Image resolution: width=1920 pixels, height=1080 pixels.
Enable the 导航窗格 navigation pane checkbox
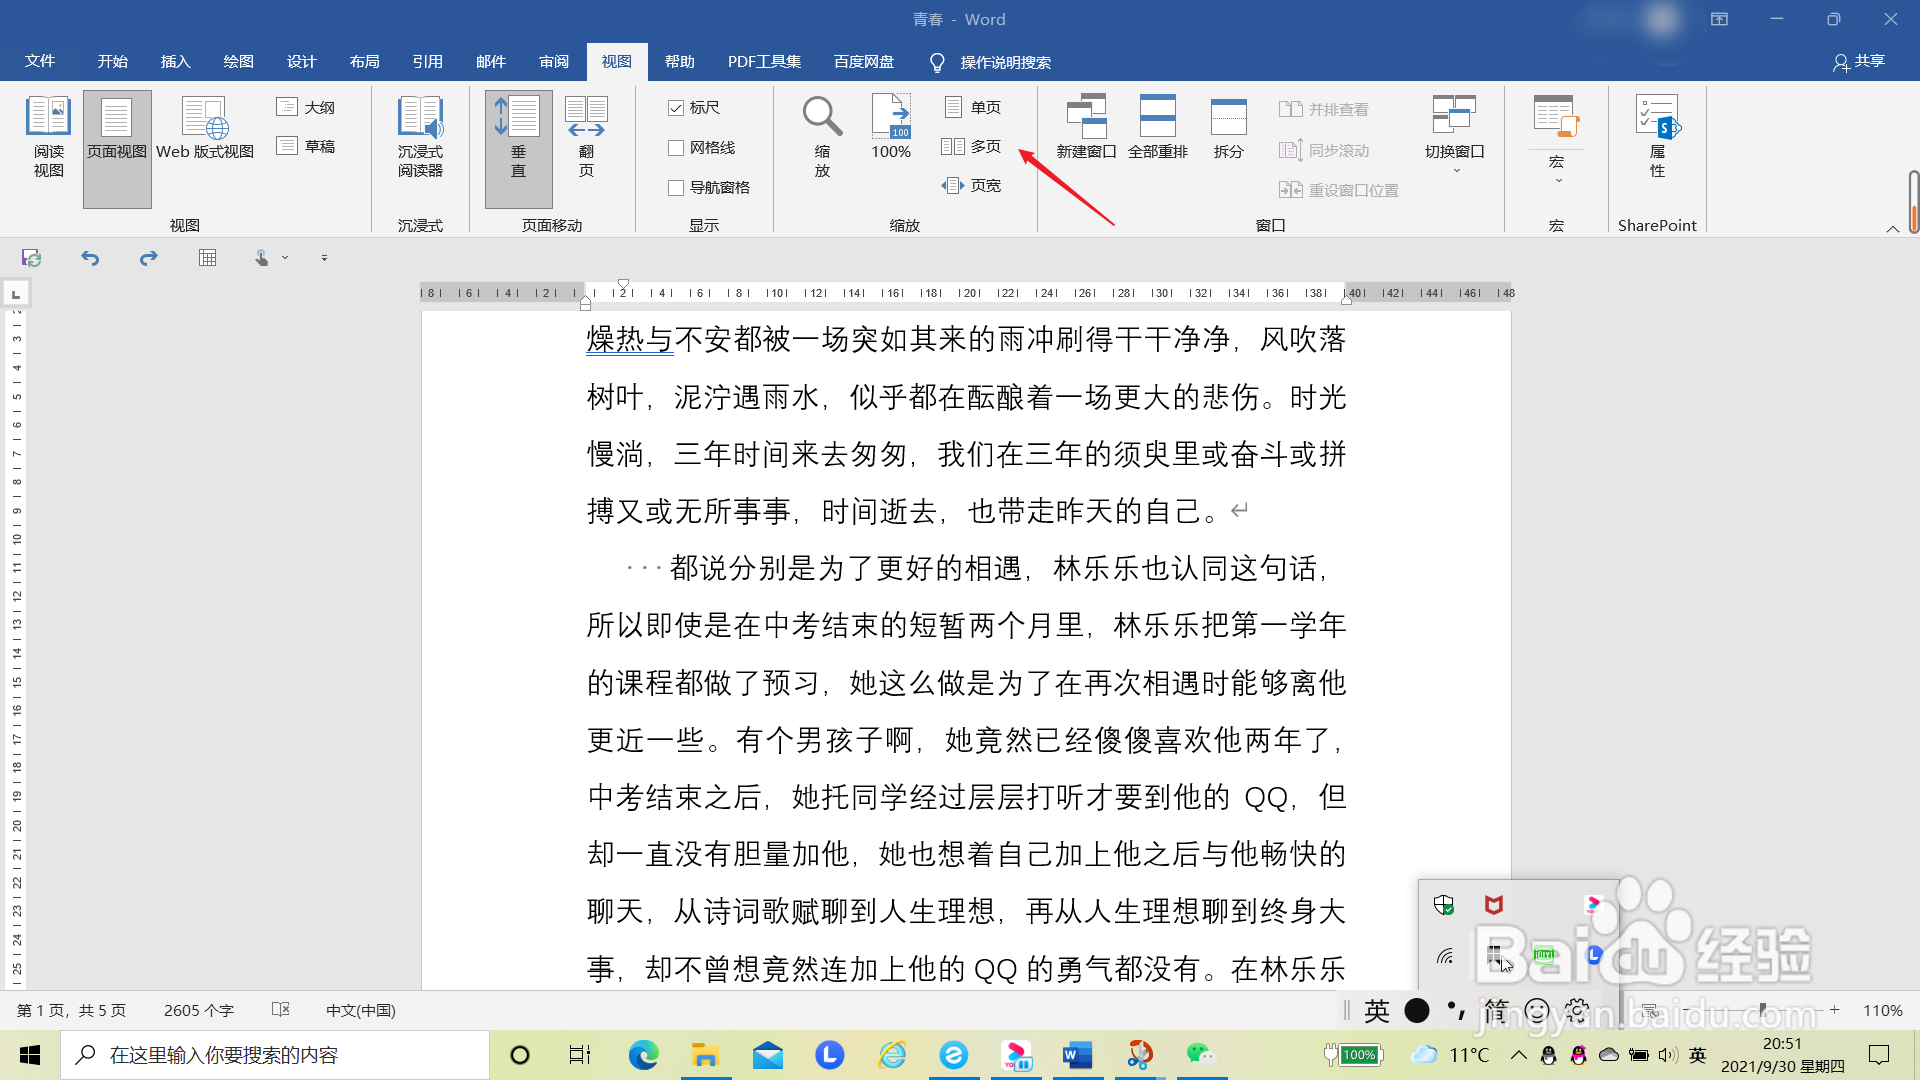pyautogui.click(x=676, y=188)
